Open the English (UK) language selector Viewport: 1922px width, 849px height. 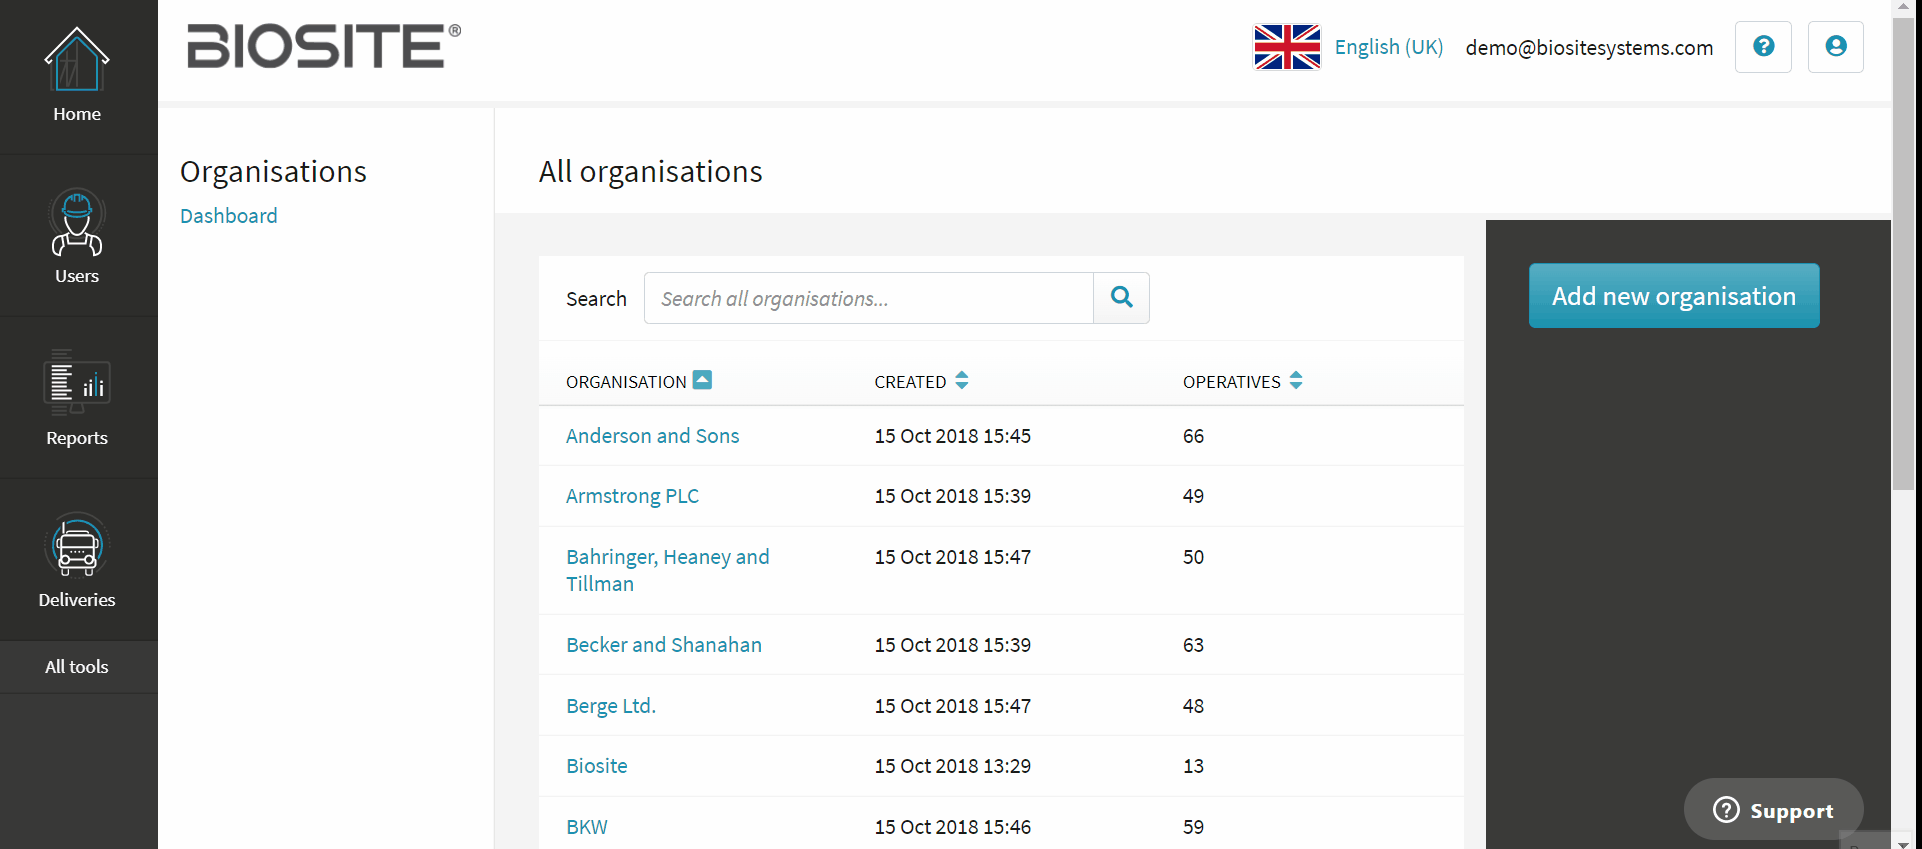[1389, 47]
